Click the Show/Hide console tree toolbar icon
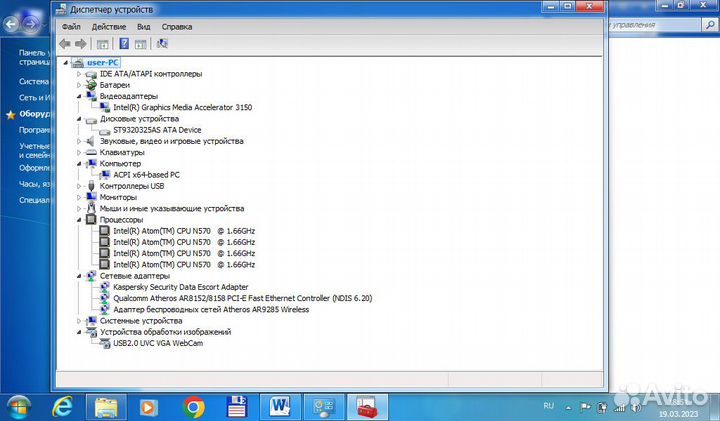 pos(102,44)
